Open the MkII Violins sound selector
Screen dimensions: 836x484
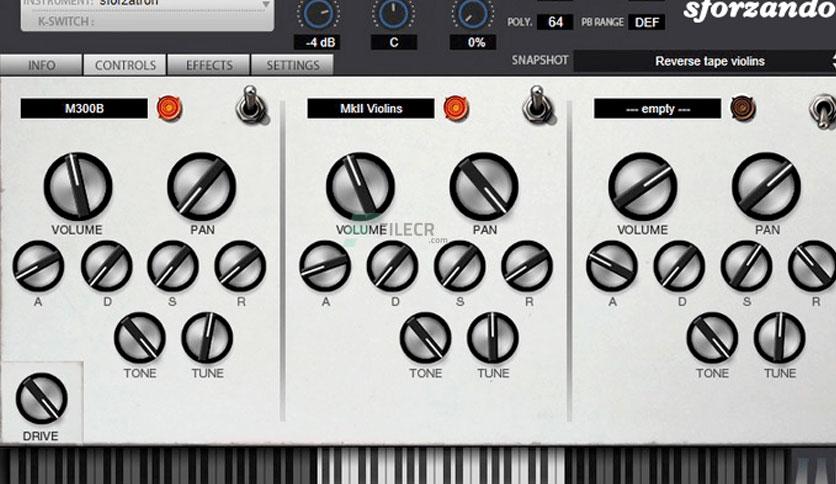coord(371,109)
